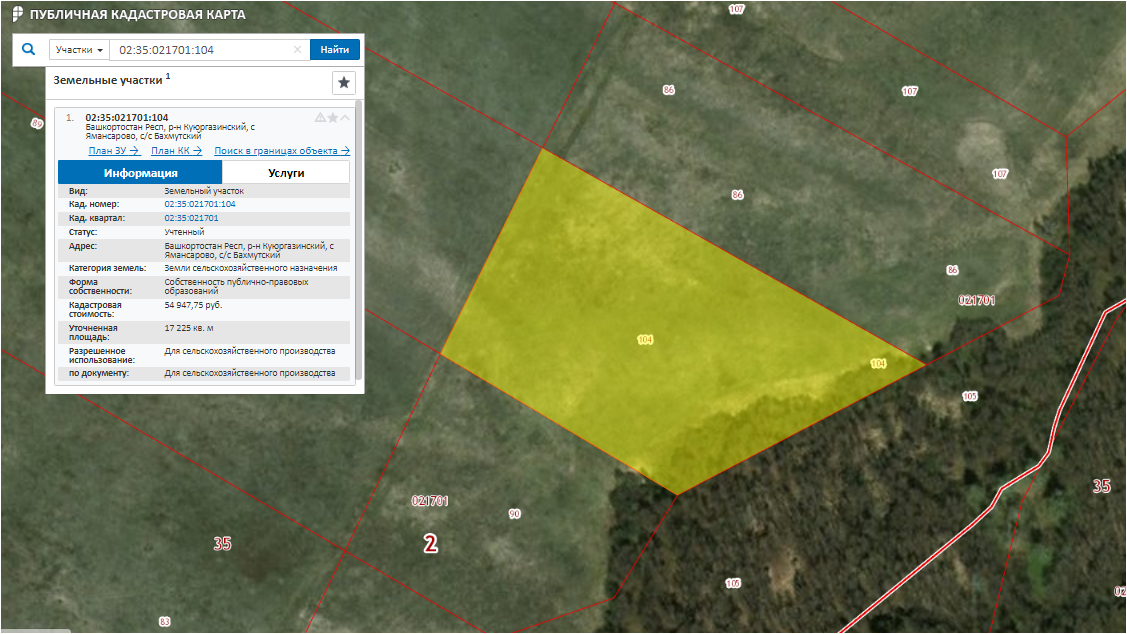
Task: Click the Public Cadastral Map logo
Action: 18,16
